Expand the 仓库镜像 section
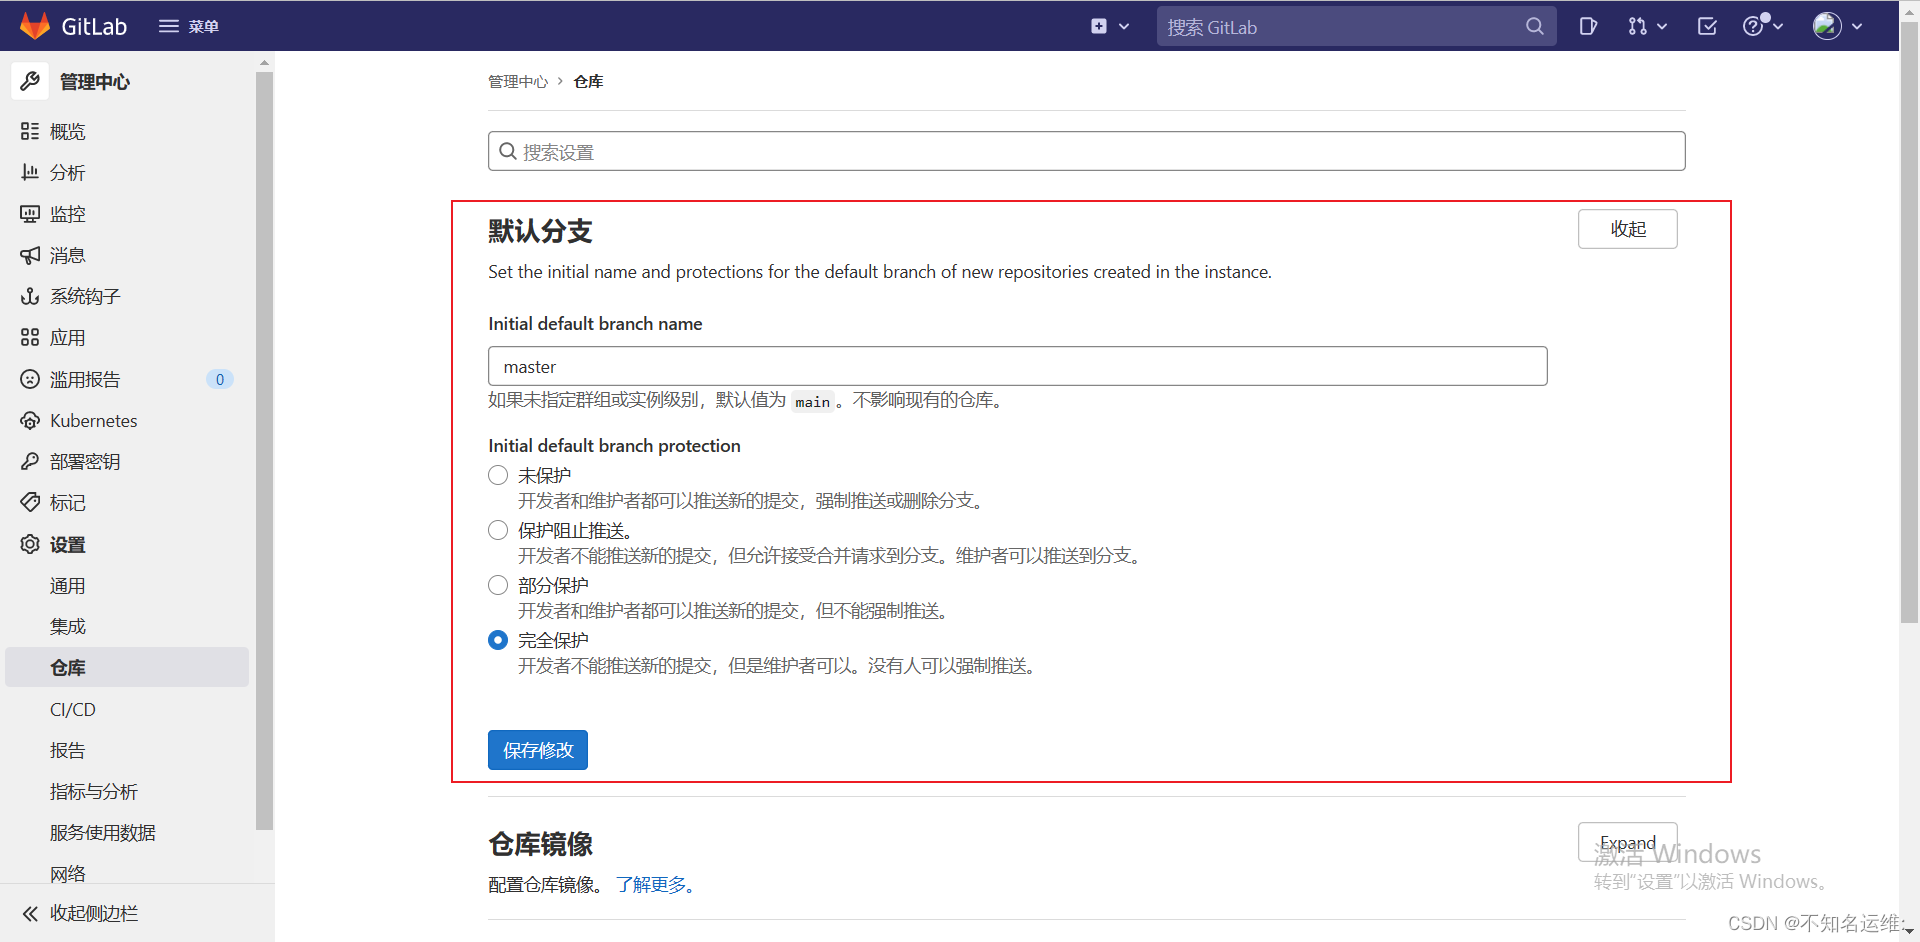This screenshot has width=1920, height=942. click(x=1628, y=842)
